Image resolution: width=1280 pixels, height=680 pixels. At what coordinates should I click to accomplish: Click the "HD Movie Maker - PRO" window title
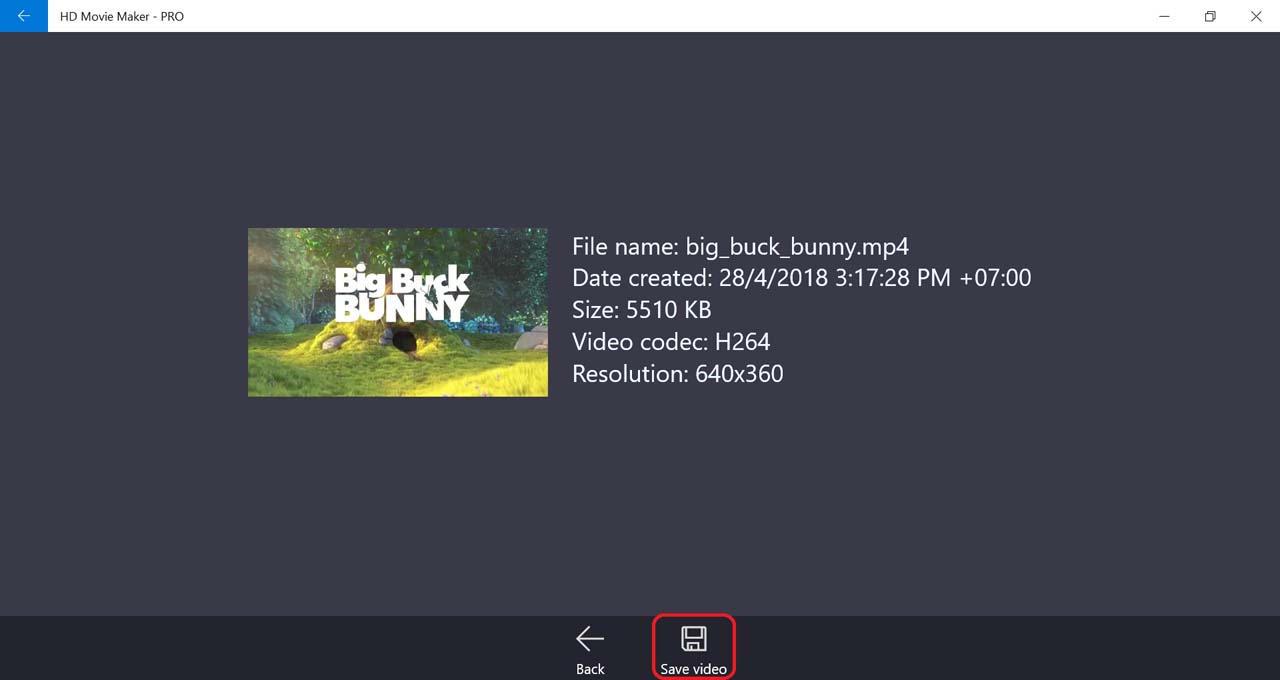tap(122, 16)
